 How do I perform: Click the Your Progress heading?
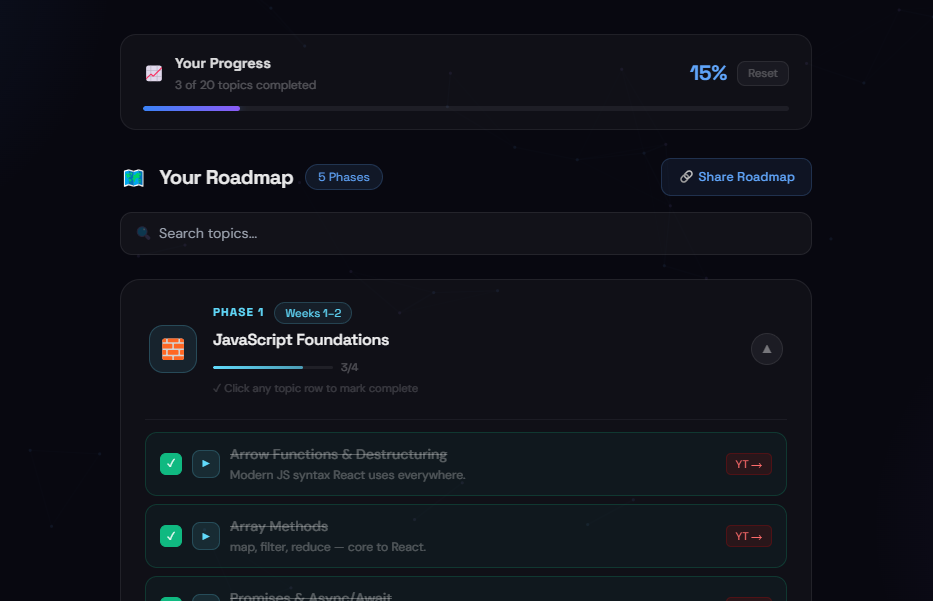[223, 64]
